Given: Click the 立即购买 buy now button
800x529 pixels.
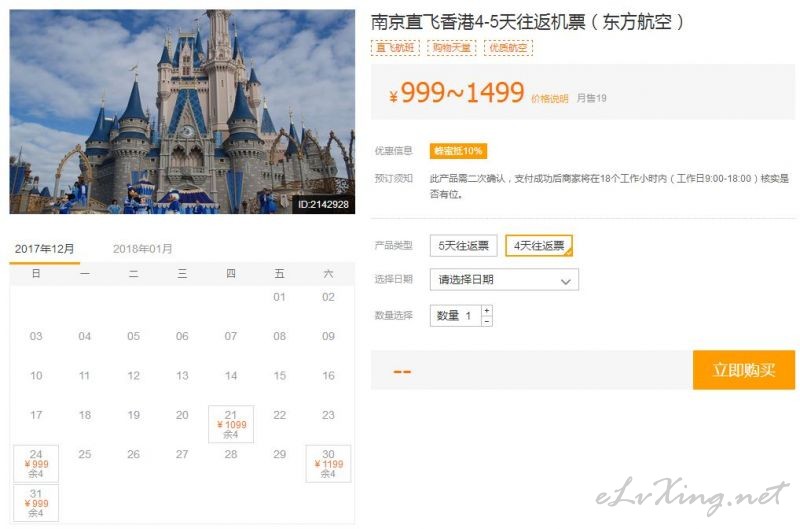Looking at the screenshot, I should click(x=744, y=370).
